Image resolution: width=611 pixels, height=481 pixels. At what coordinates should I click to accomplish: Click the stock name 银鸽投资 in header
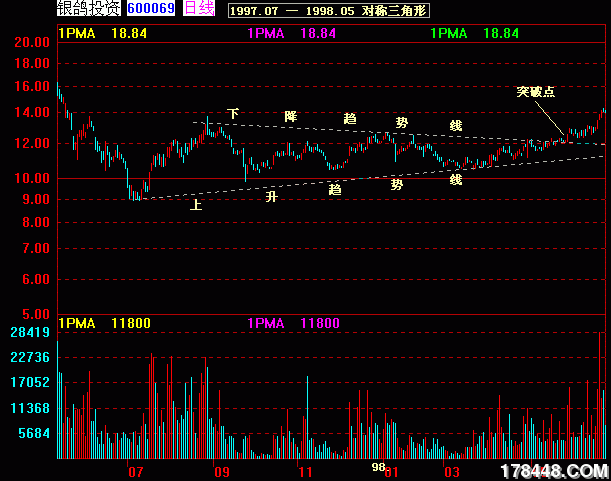coord(90,9)
